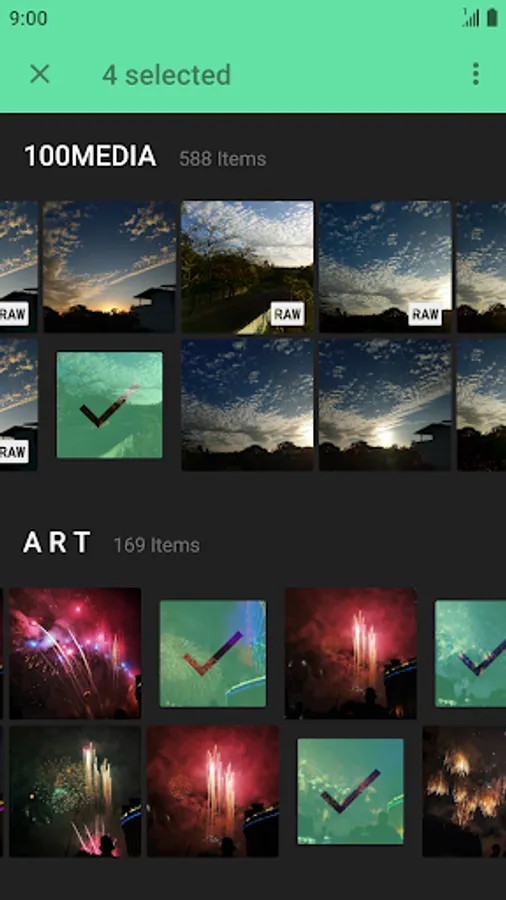Open the three-dot overflow menu
The height and width of the screenshot is (900, 506).
(475, 74)
